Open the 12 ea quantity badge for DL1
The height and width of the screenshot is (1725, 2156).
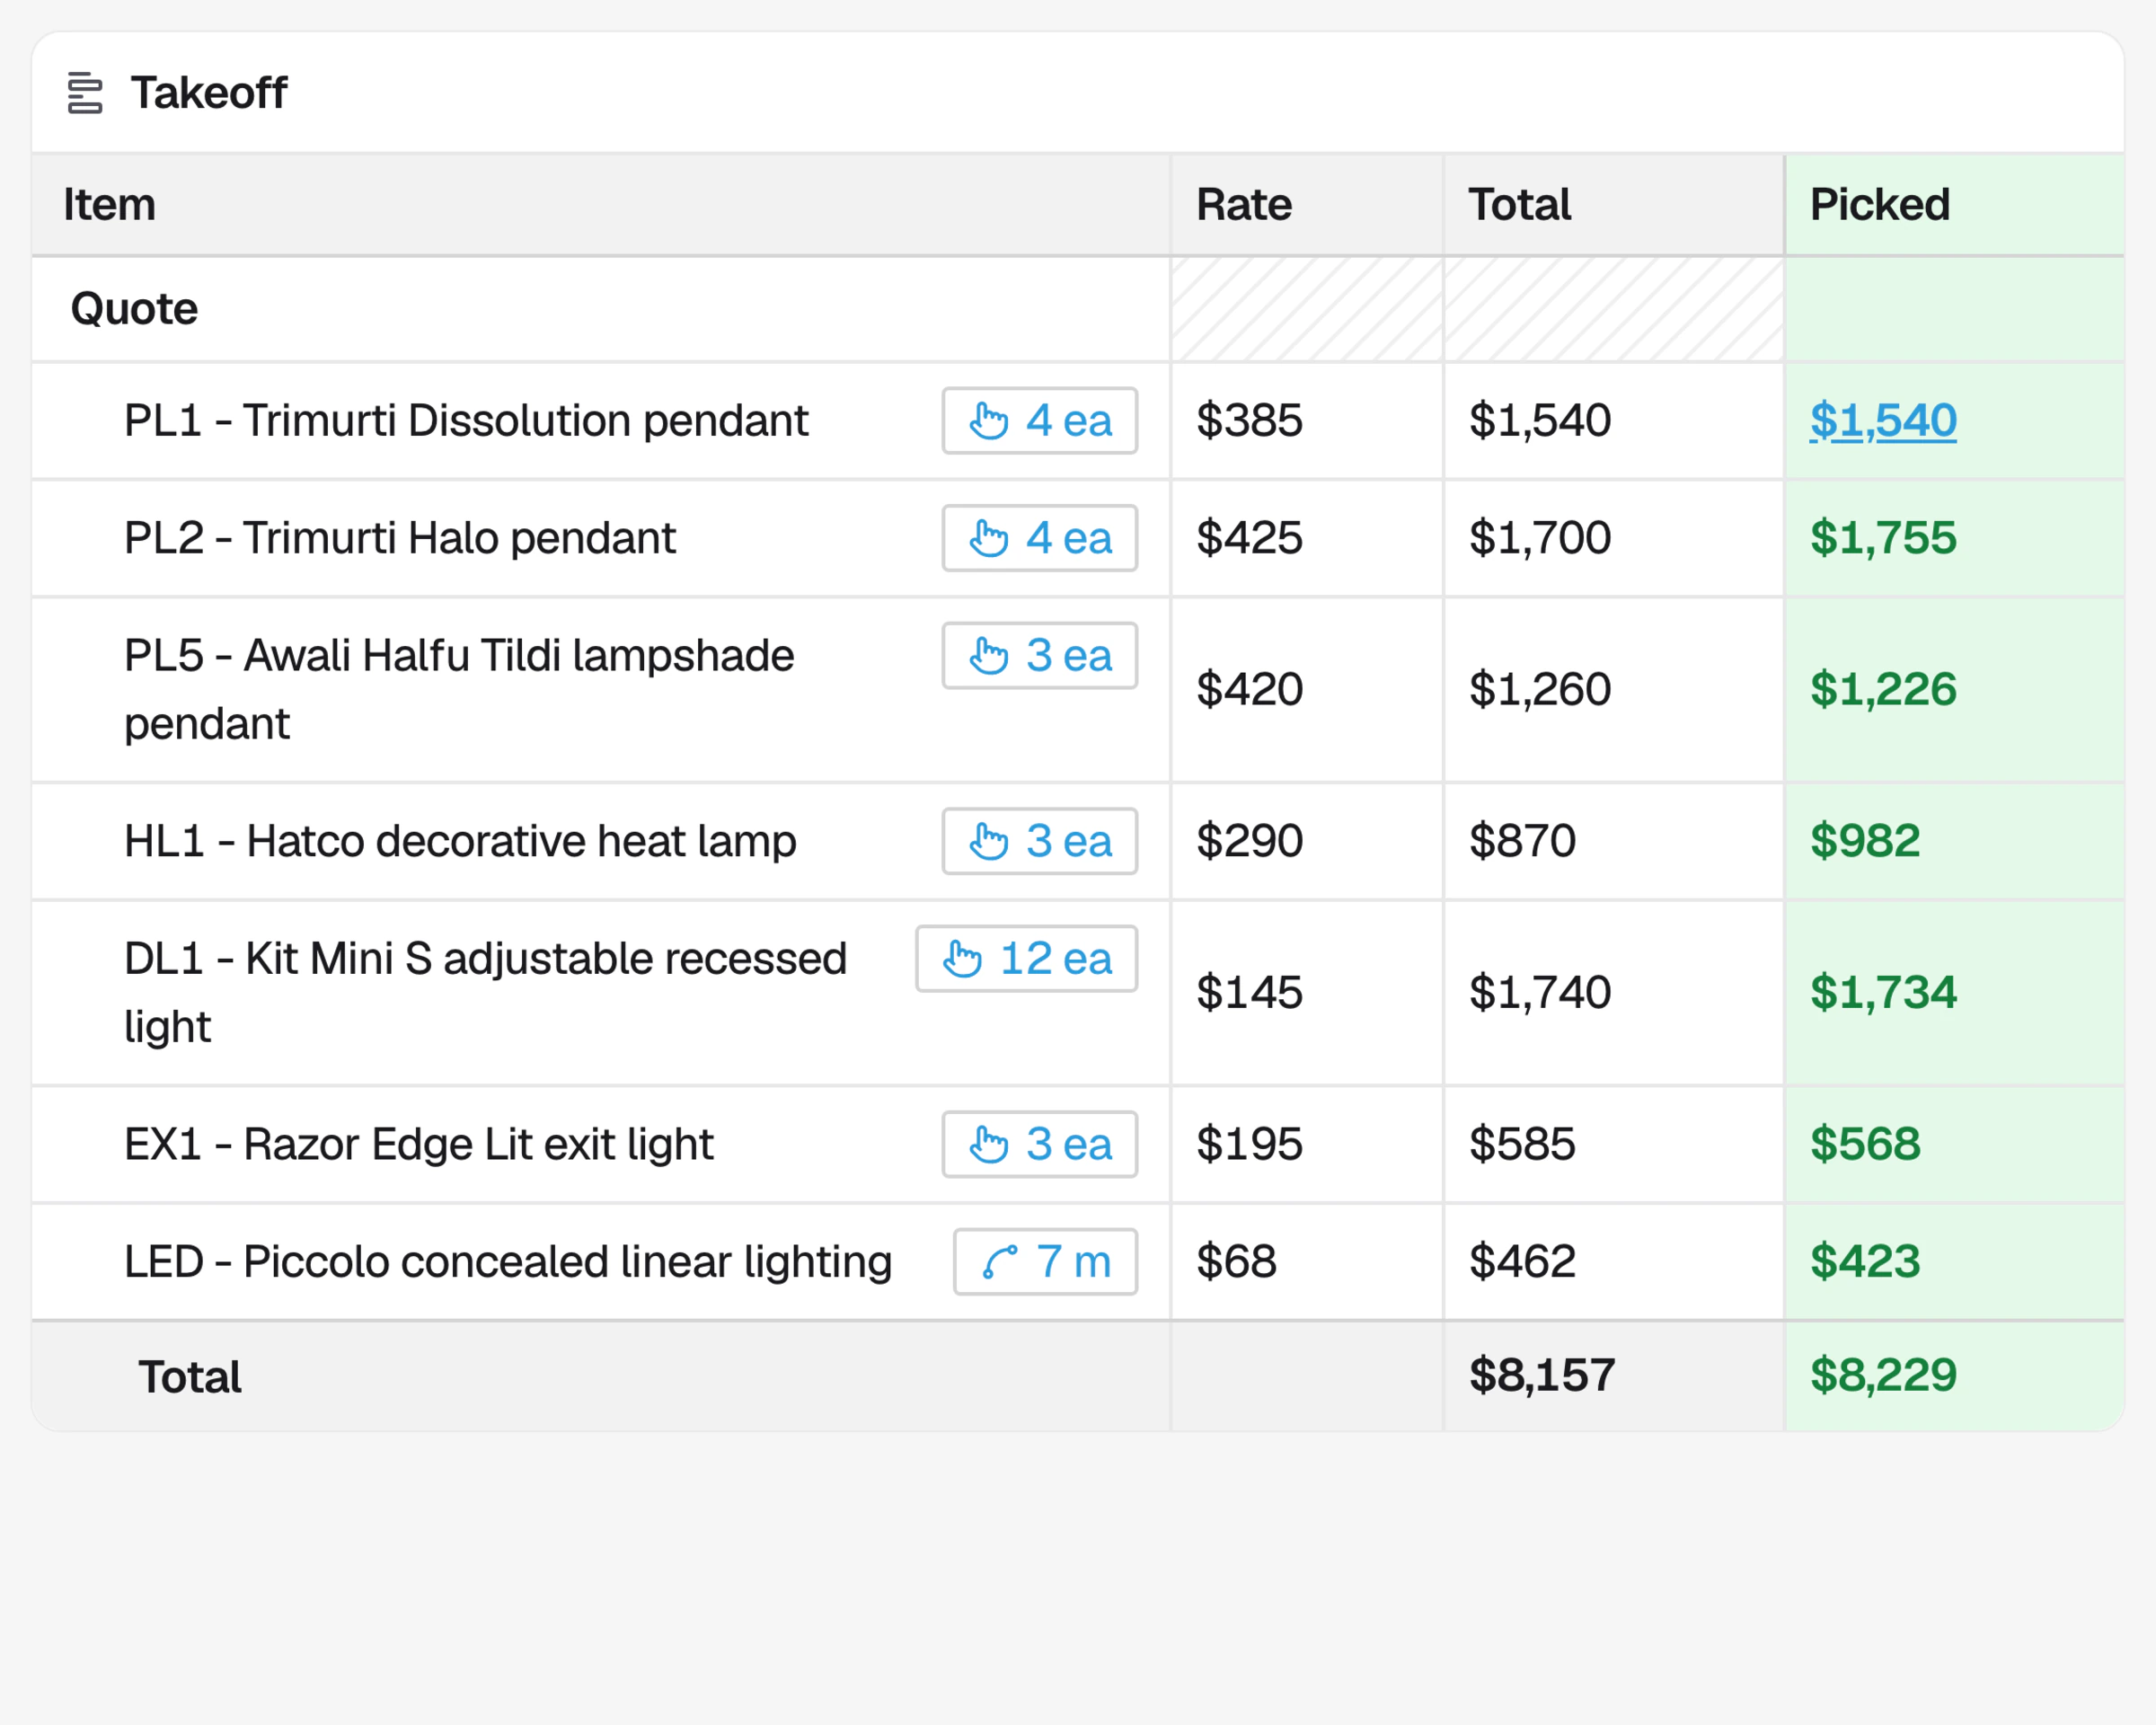click(1027, 959)
